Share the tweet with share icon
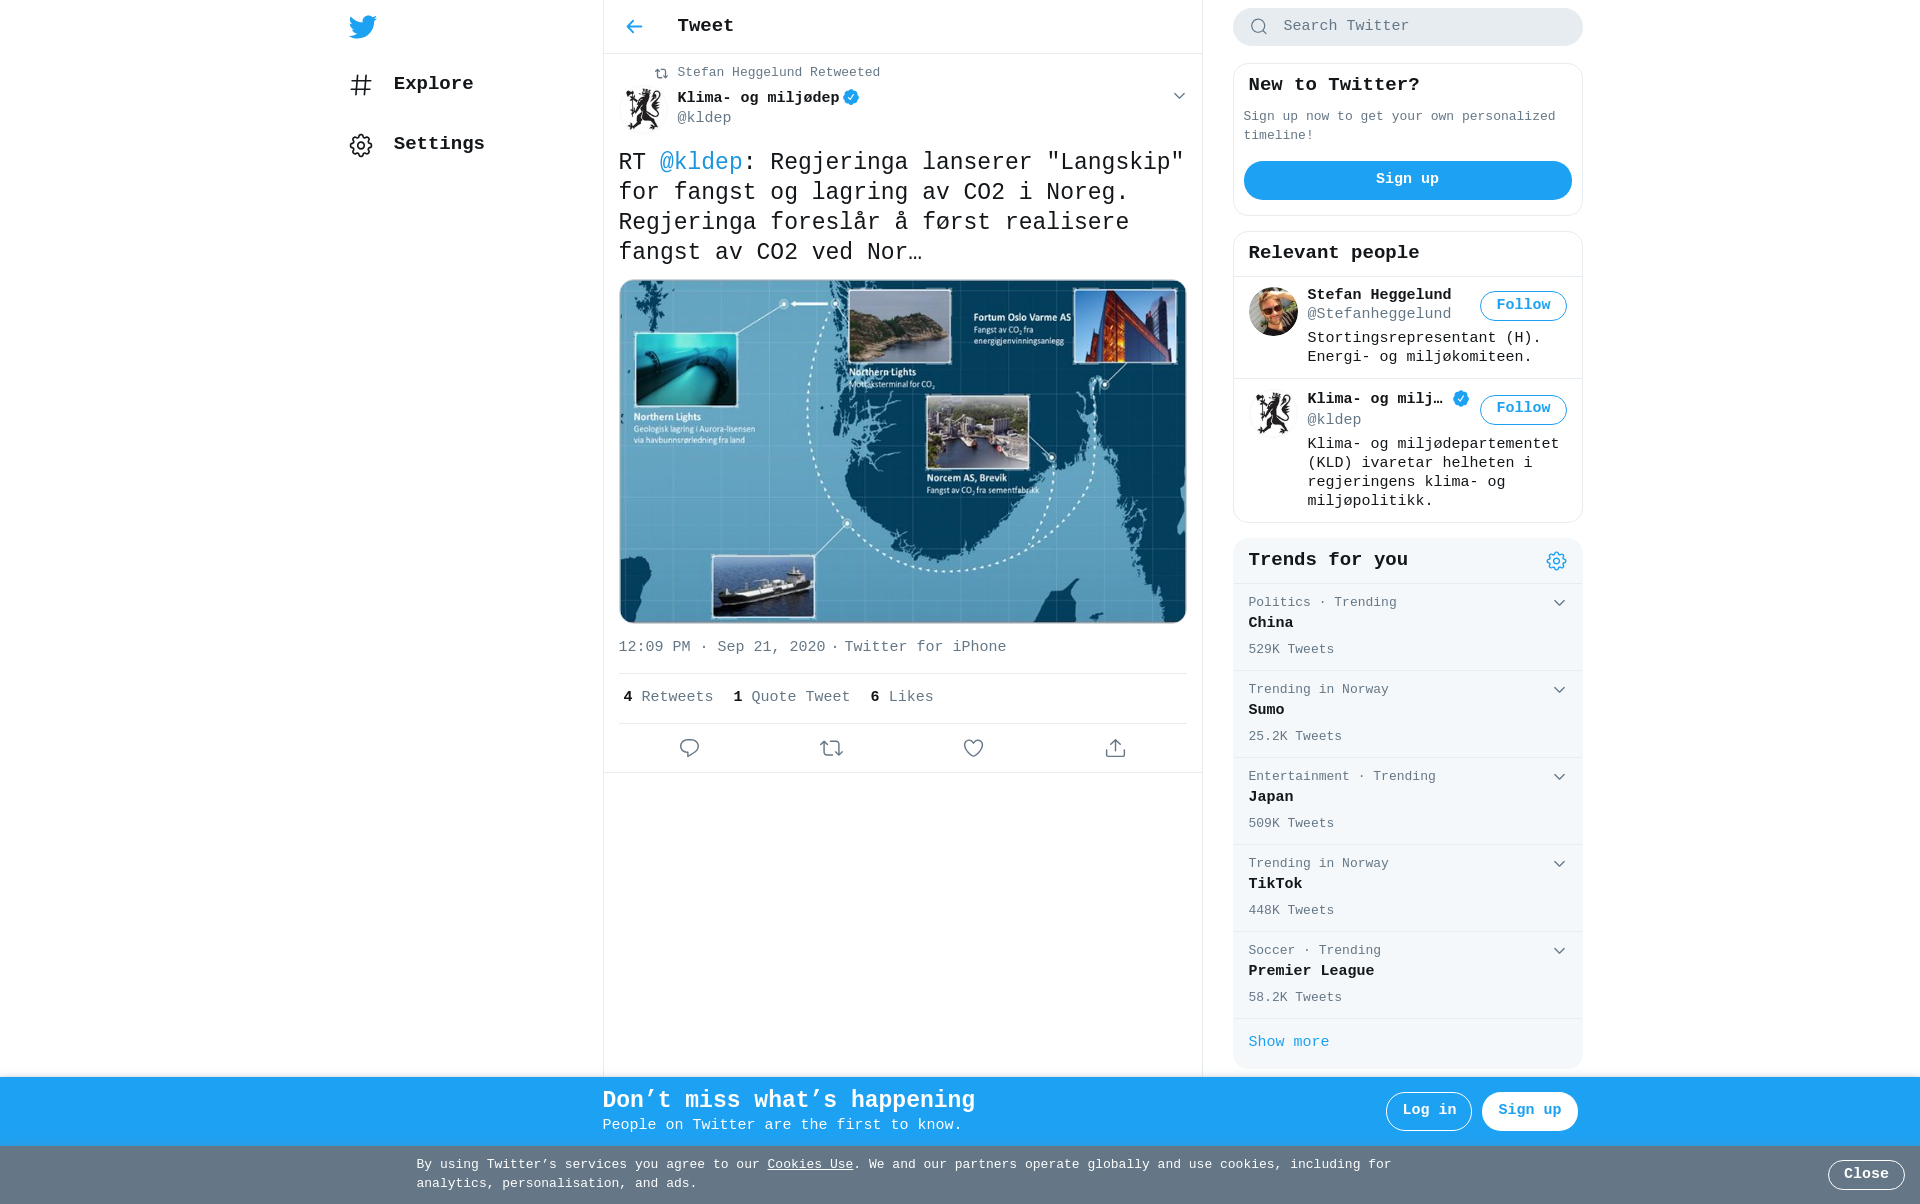The width and height of the screenshot is (1920, 1204). 1115,748
